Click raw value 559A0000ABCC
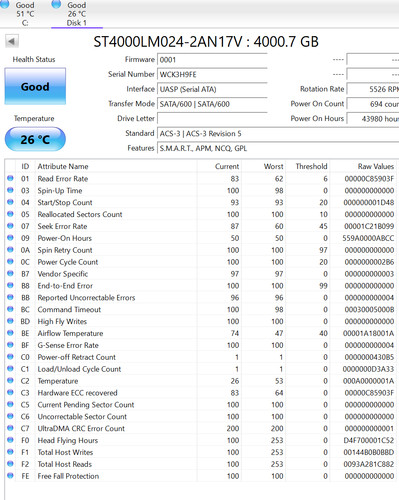Viewport: 399px width, 500px height. (x=368, y=238)
